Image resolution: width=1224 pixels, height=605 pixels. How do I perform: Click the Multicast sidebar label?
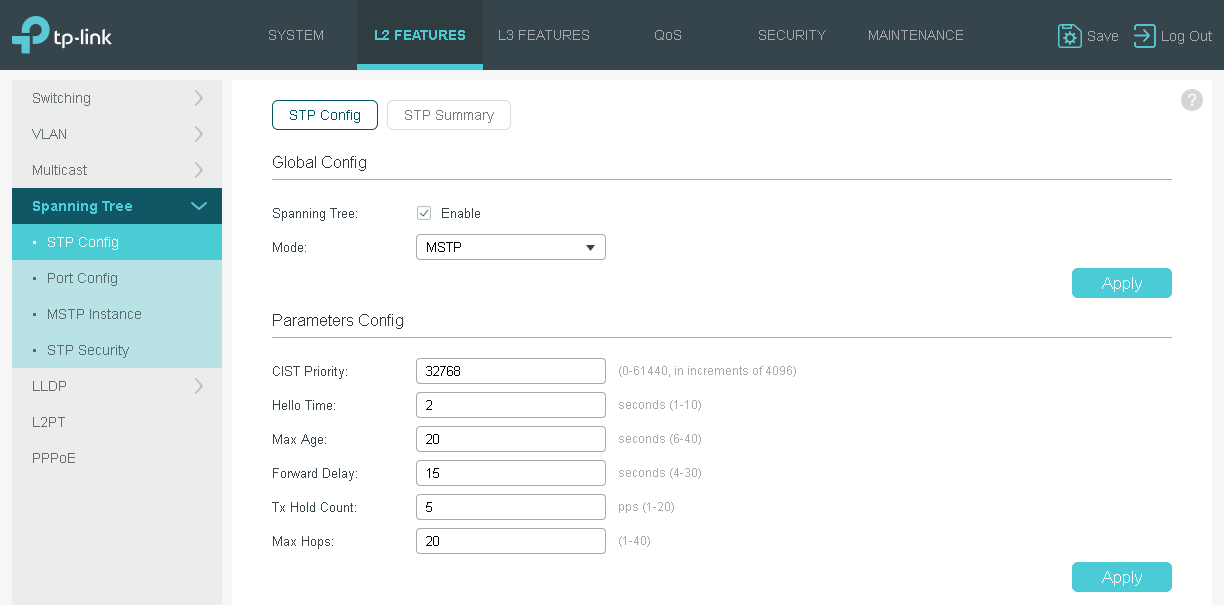(59, 170)
